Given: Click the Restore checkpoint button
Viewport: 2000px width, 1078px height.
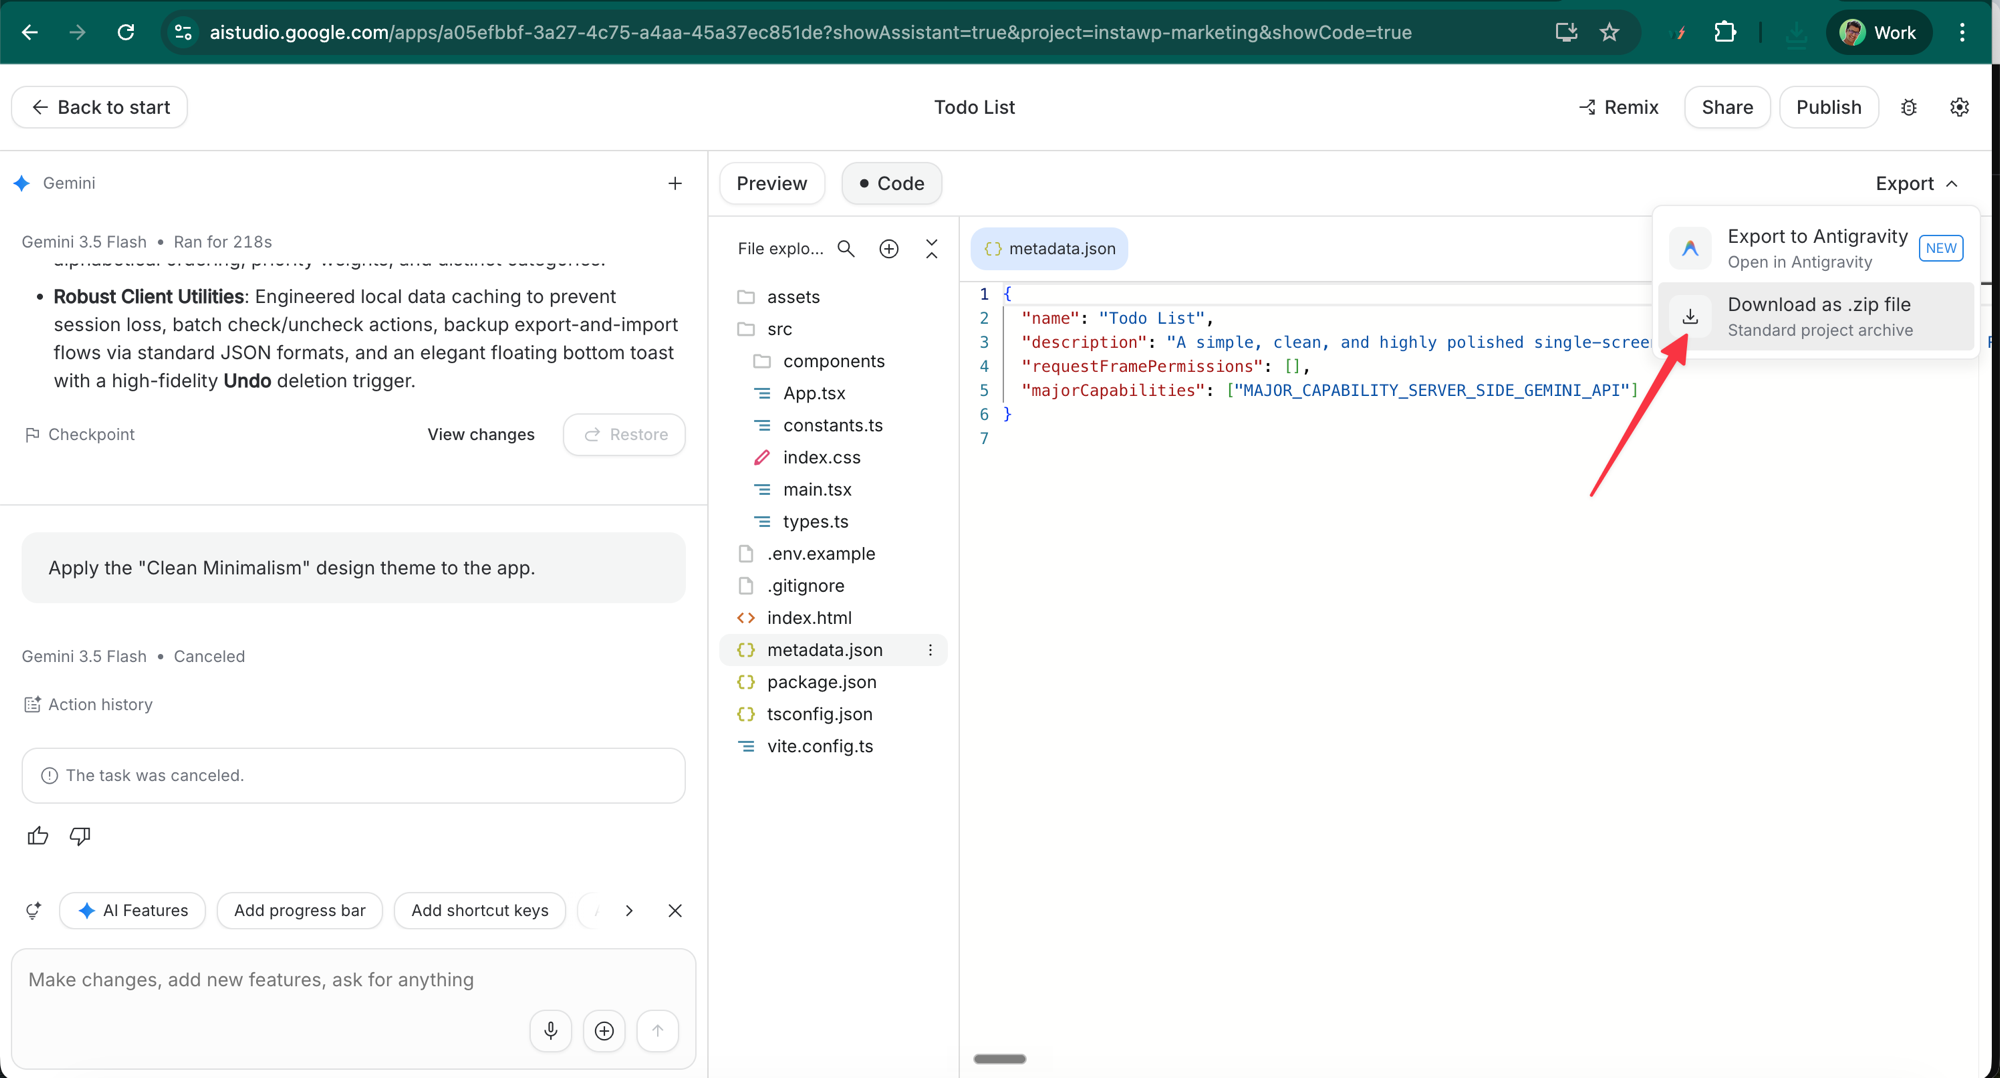Looking at the screenshot, I should tap(625, 434).
